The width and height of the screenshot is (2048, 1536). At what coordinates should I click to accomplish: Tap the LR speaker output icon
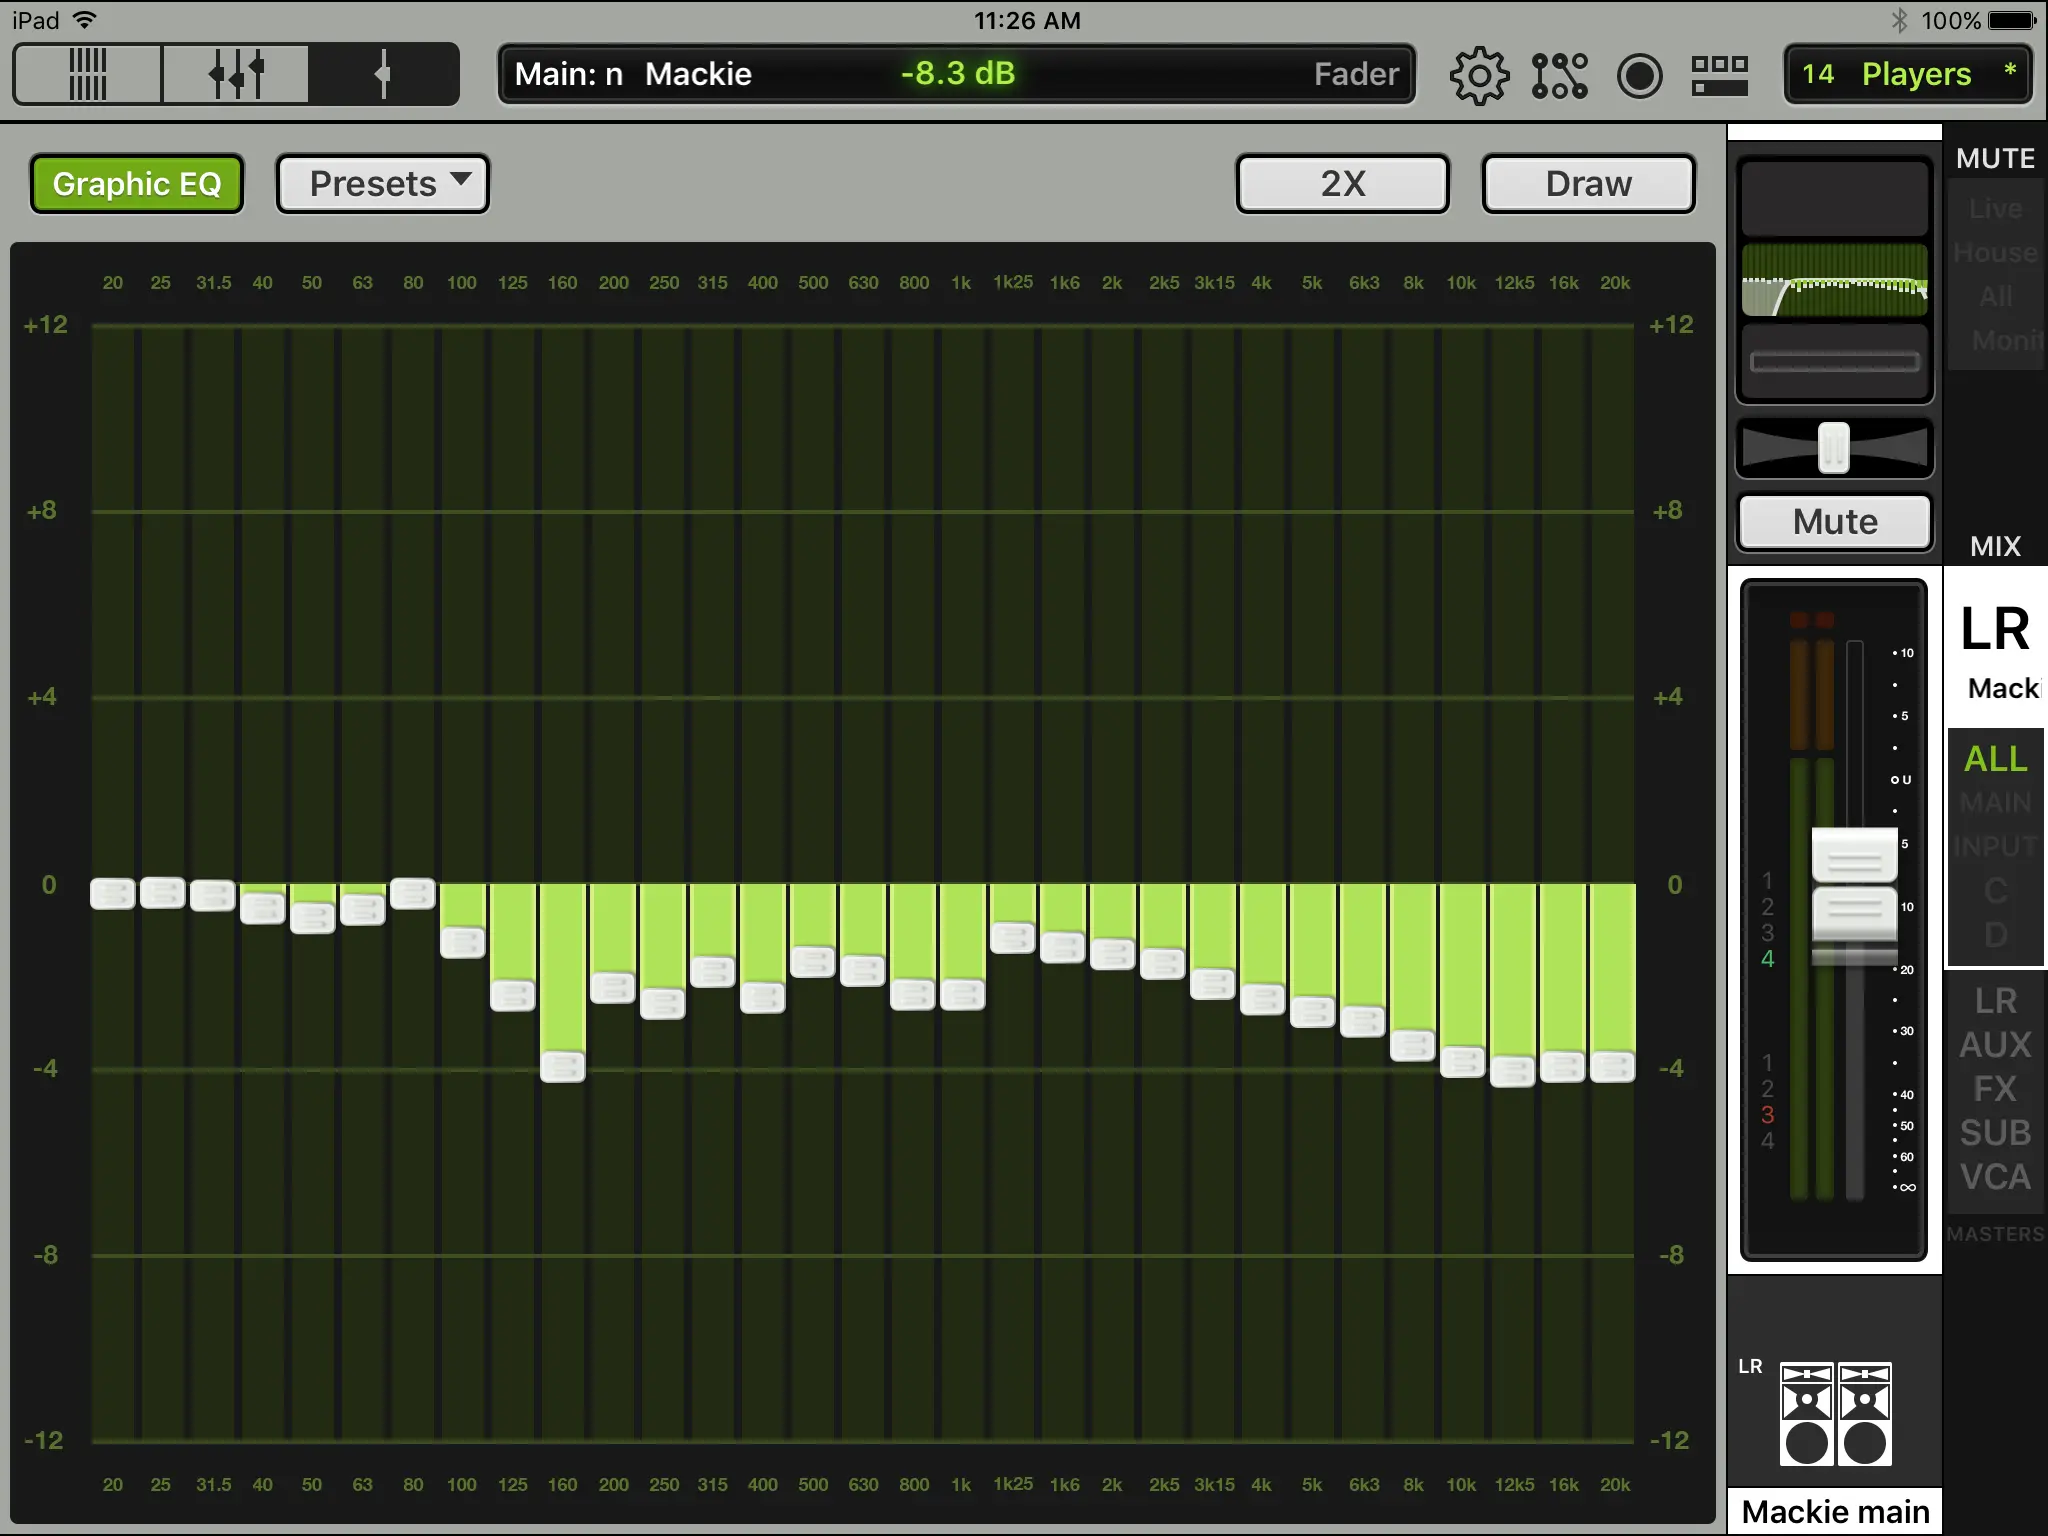1835,1414
